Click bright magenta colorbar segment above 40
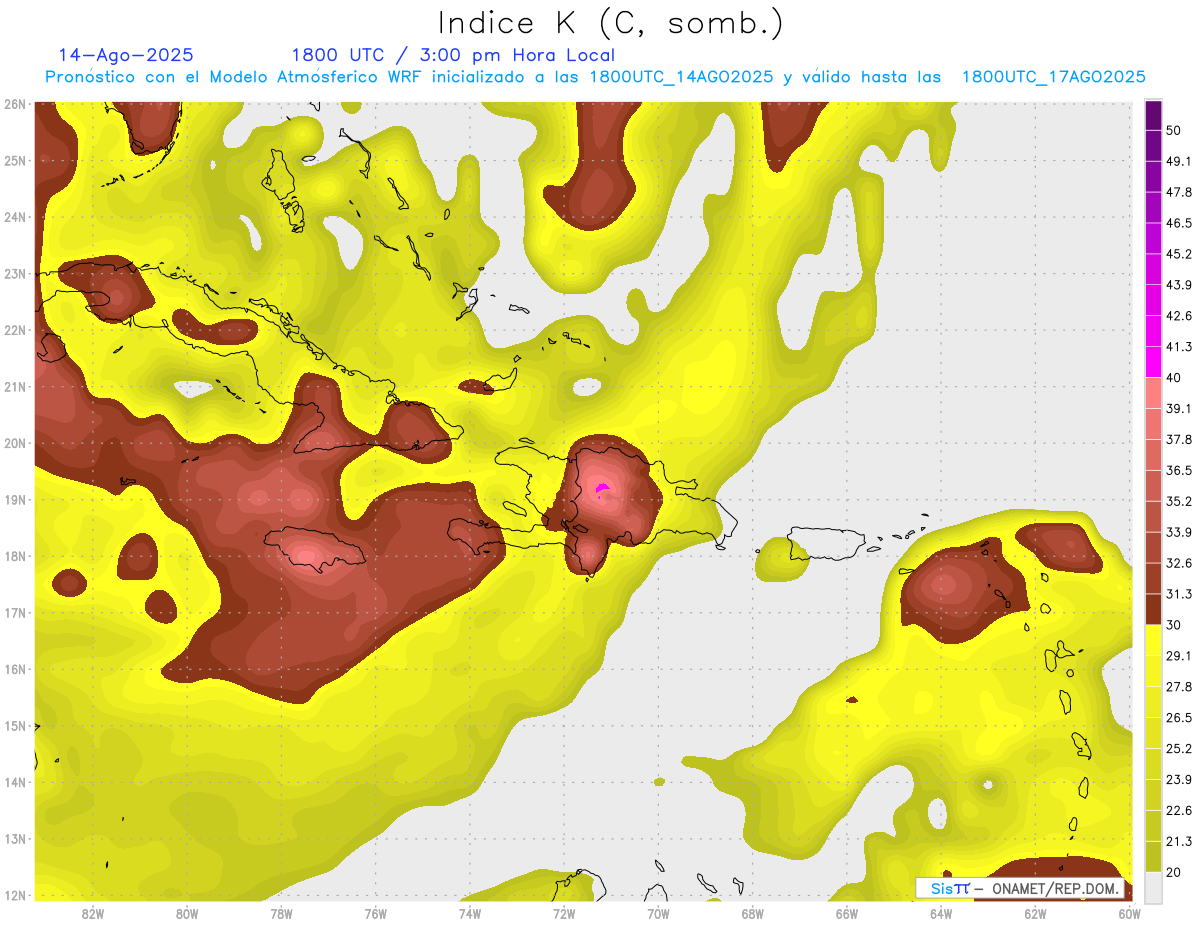The height and width of the screenshot is (927, 1200). point(1153,362)
